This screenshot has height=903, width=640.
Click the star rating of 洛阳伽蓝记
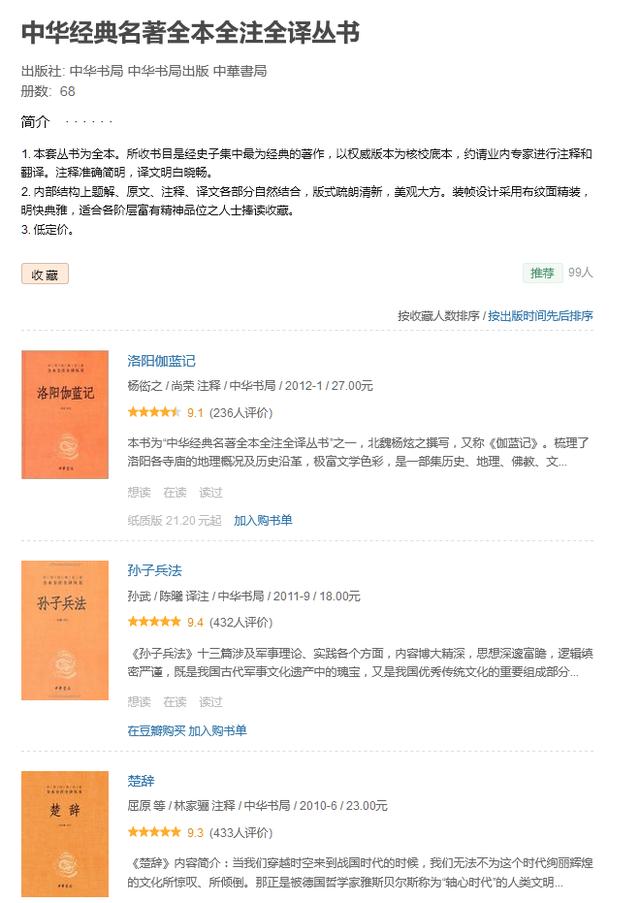point(154,412)
